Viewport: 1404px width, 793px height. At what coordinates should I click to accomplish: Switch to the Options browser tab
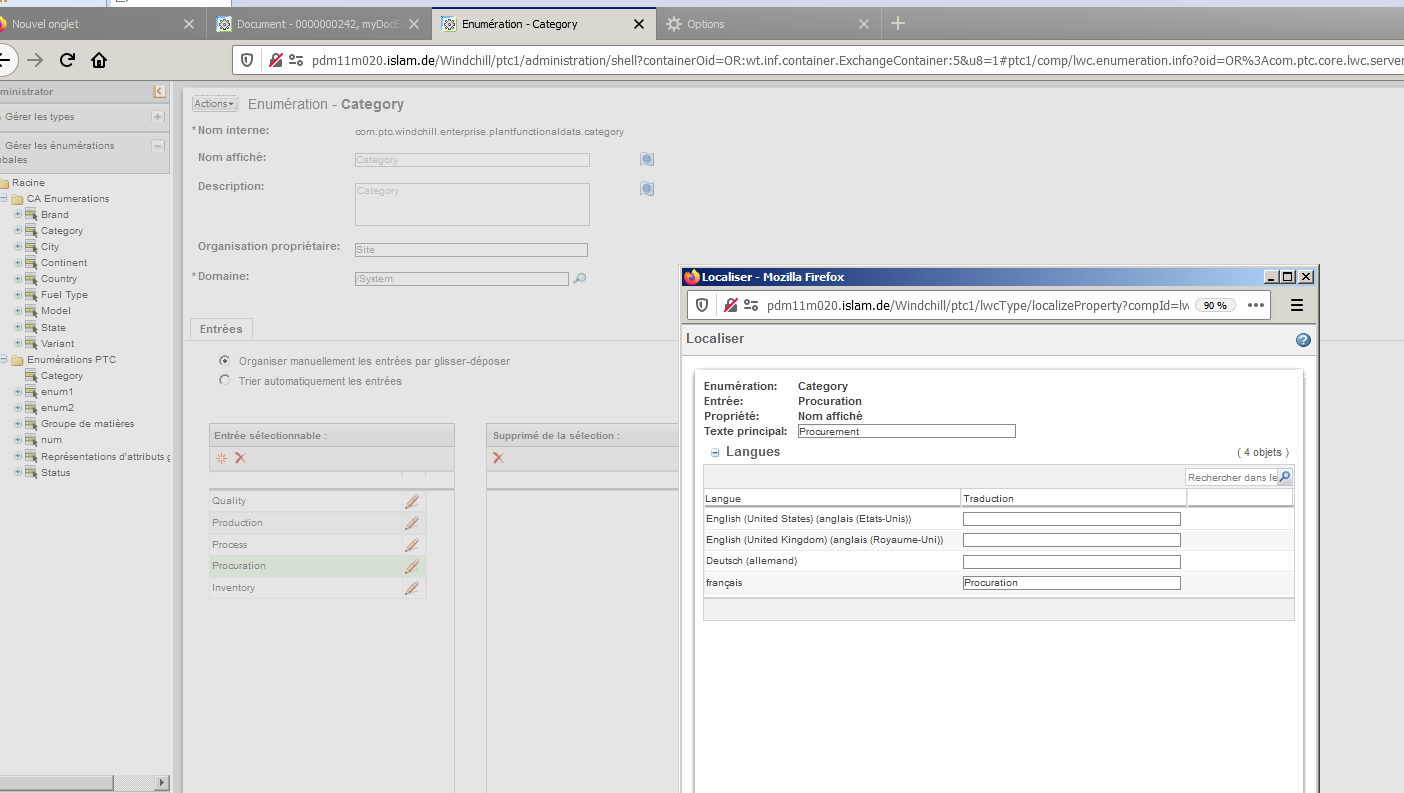[x=706, y=24]
